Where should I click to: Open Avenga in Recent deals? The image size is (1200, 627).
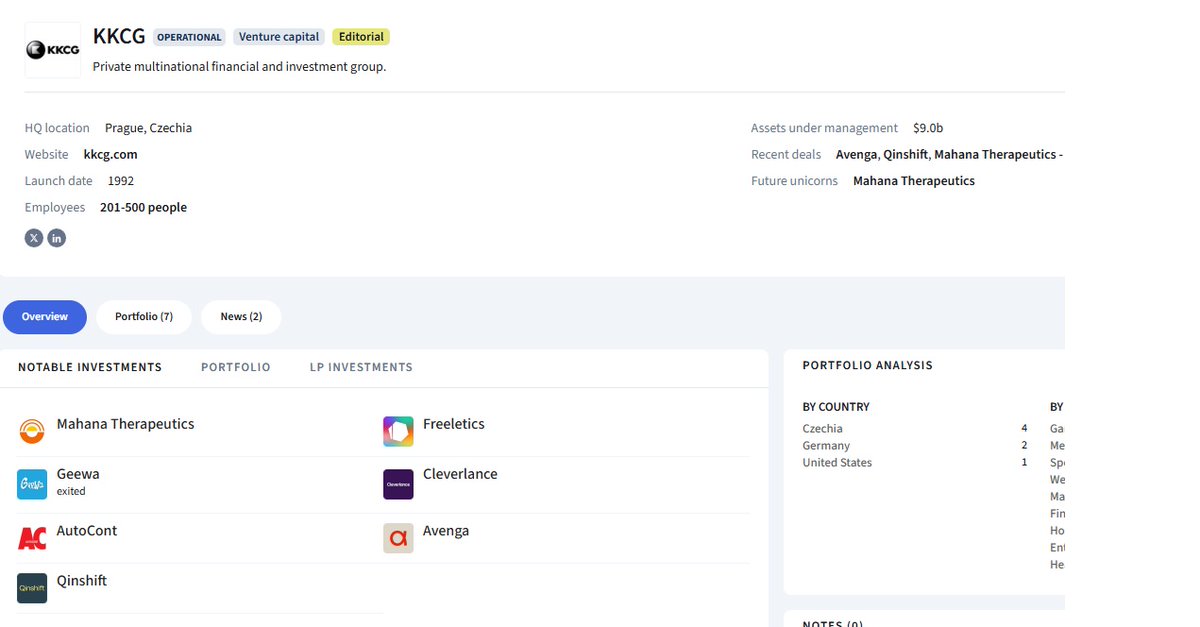(856, 155)
